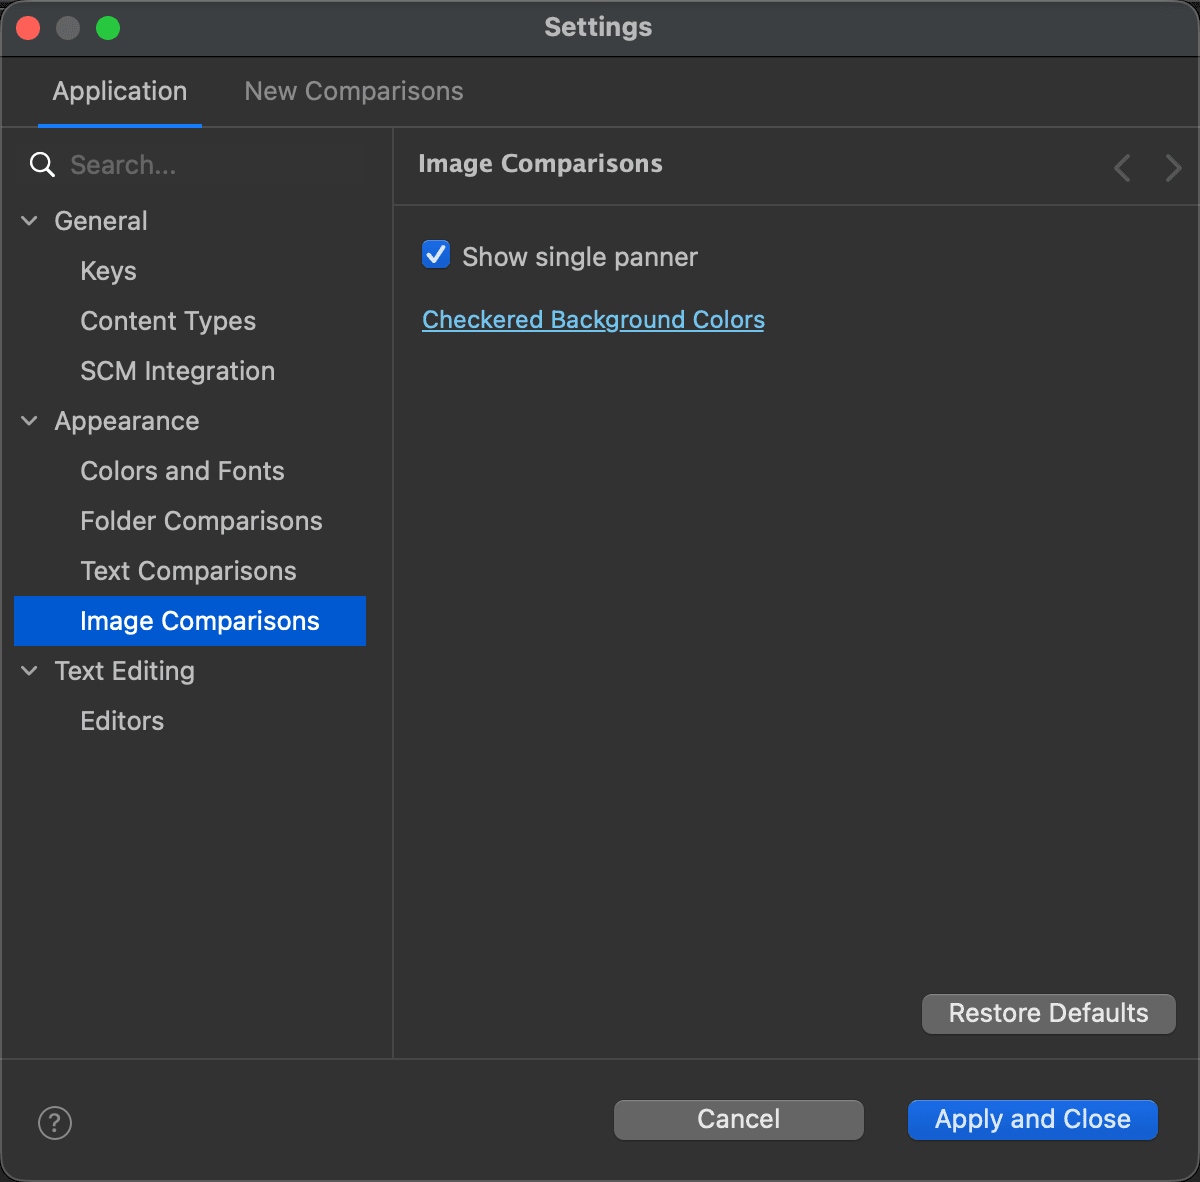The height and width of the screenshot is (1182, 1200).
Task: Open Checkered Background Colors link
Action: click(x=593, y=320)
